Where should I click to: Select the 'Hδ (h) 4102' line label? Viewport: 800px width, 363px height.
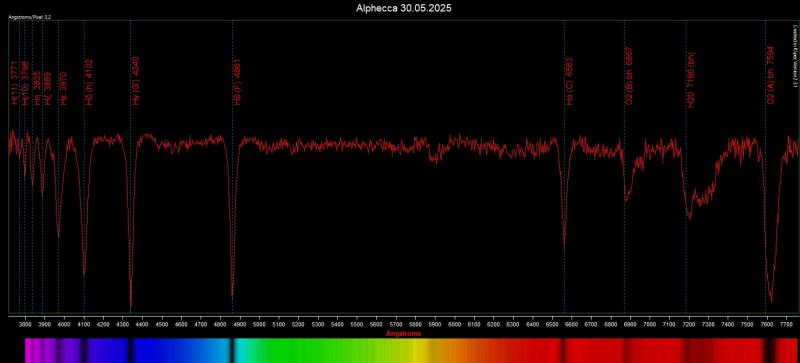point(89,82)
